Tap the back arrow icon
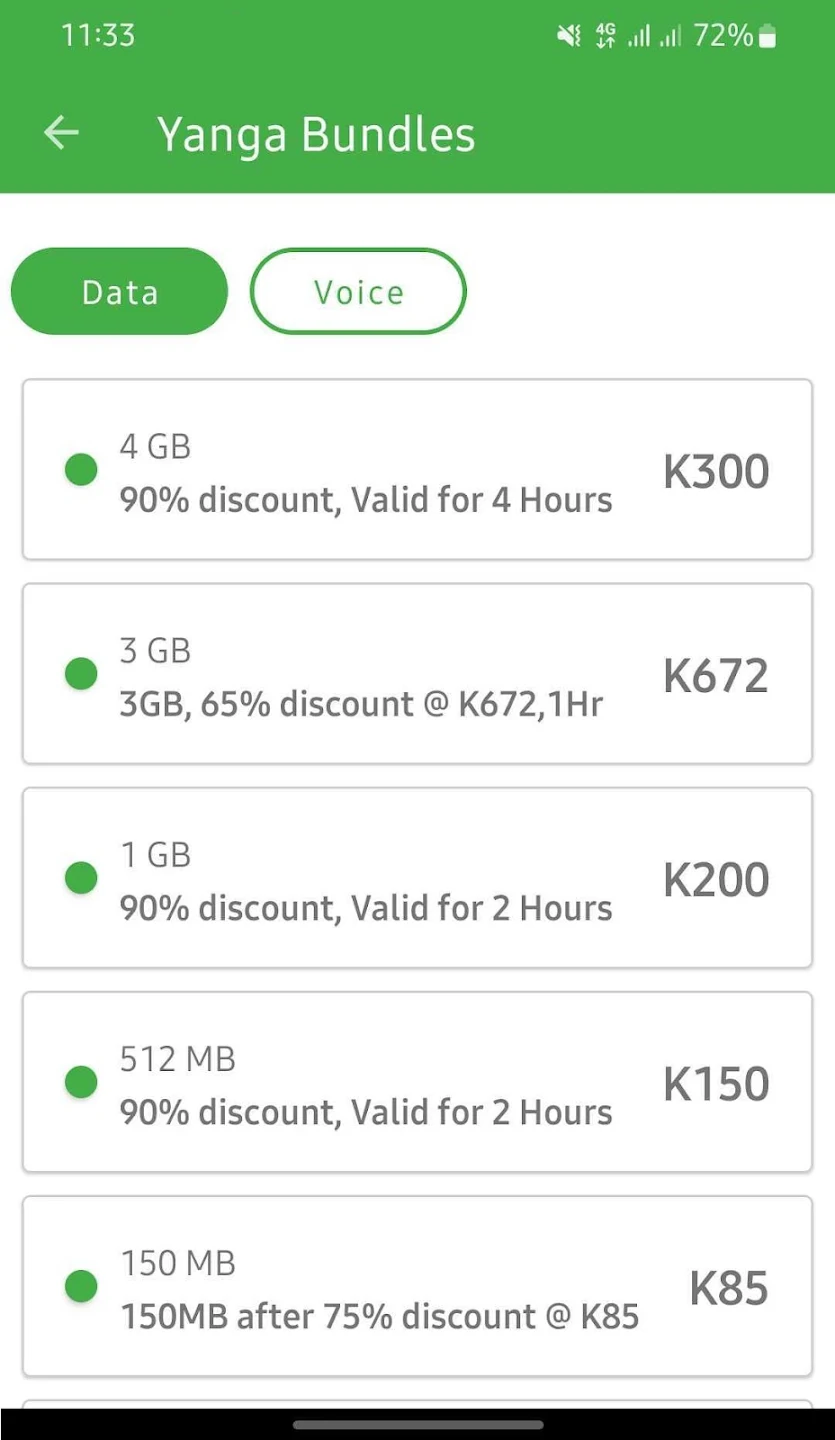 [62, 133]
